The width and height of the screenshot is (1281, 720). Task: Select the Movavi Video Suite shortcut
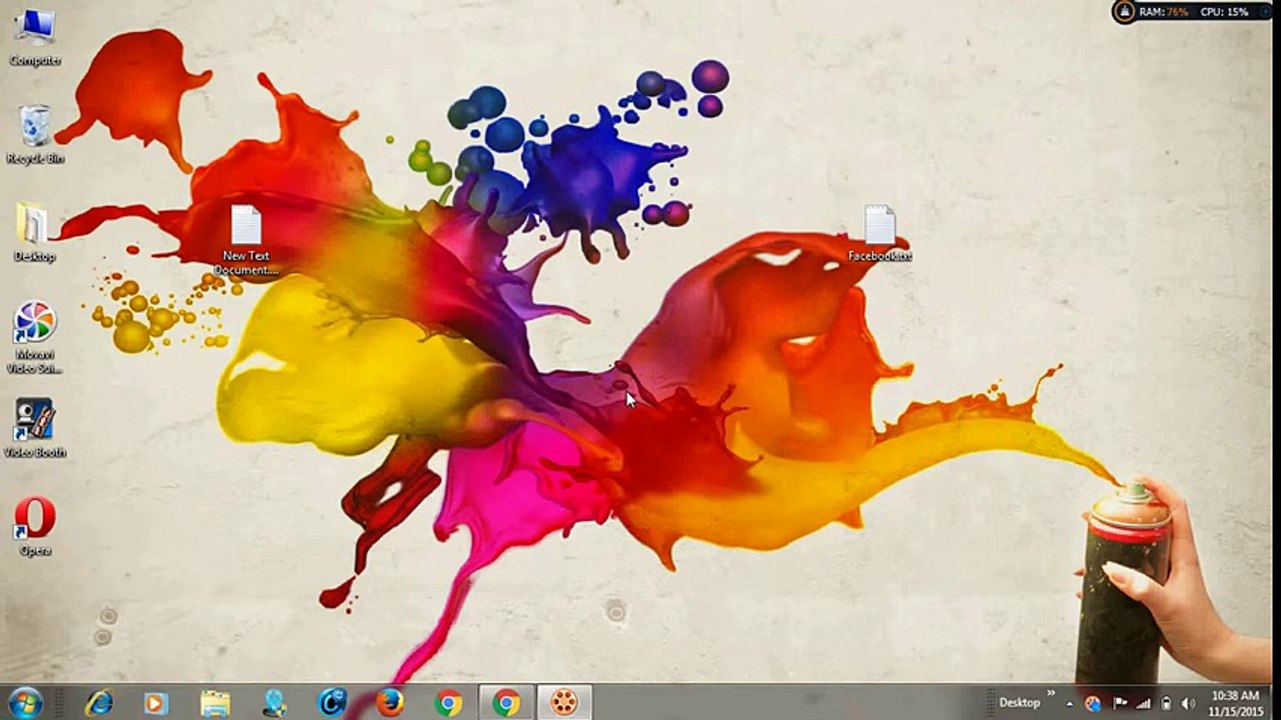point(35,325)
